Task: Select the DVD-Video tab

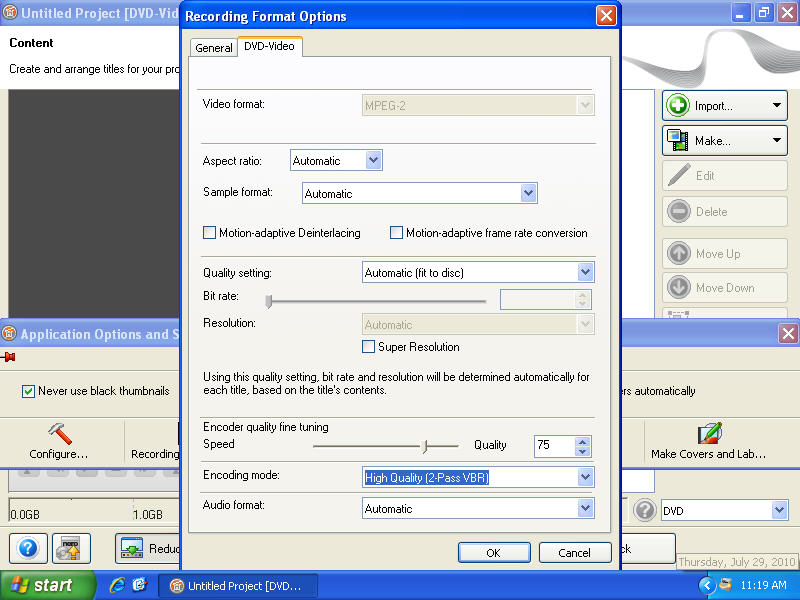Action: [x=269, y=46]
